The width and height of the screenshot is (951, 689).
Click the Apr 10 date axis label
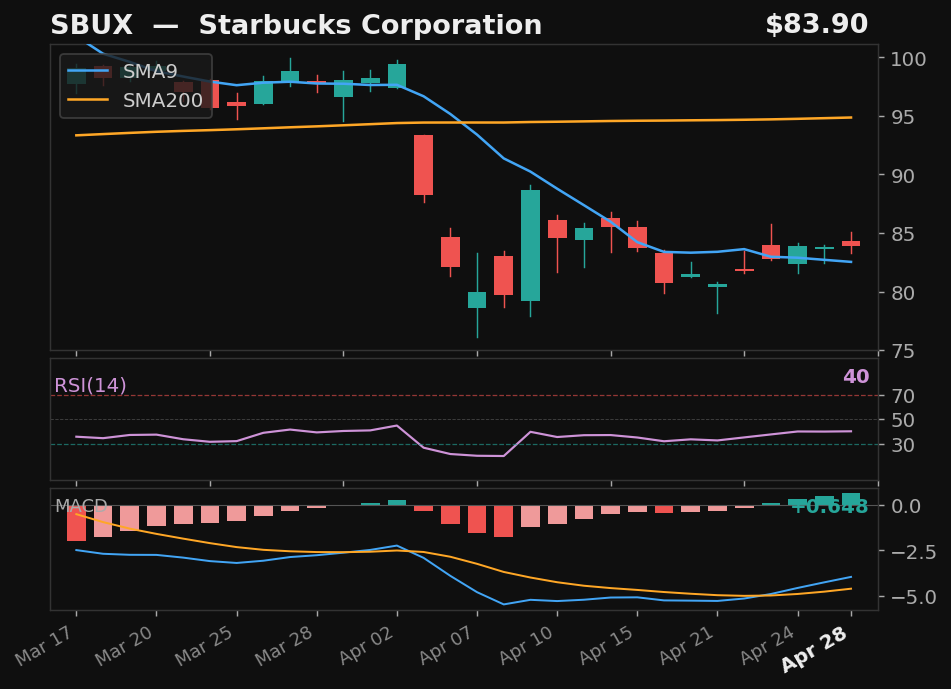(x=528, y=645)
